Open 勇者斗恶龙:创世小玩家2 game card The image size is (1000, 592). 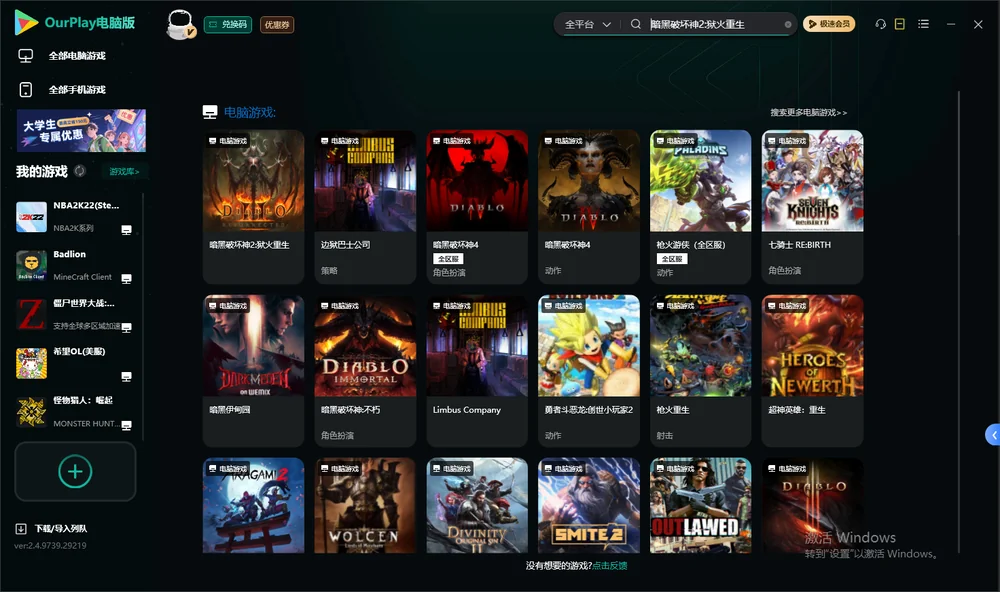coord(589,371)
